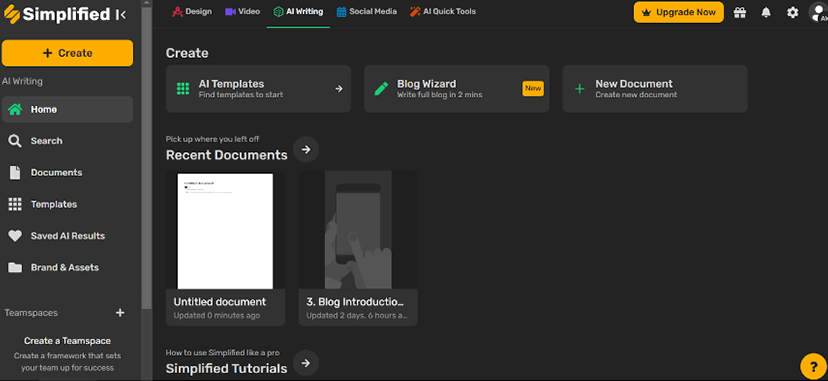Open the AI Templates card
The image size is (828, 381).
click(258, 89)
